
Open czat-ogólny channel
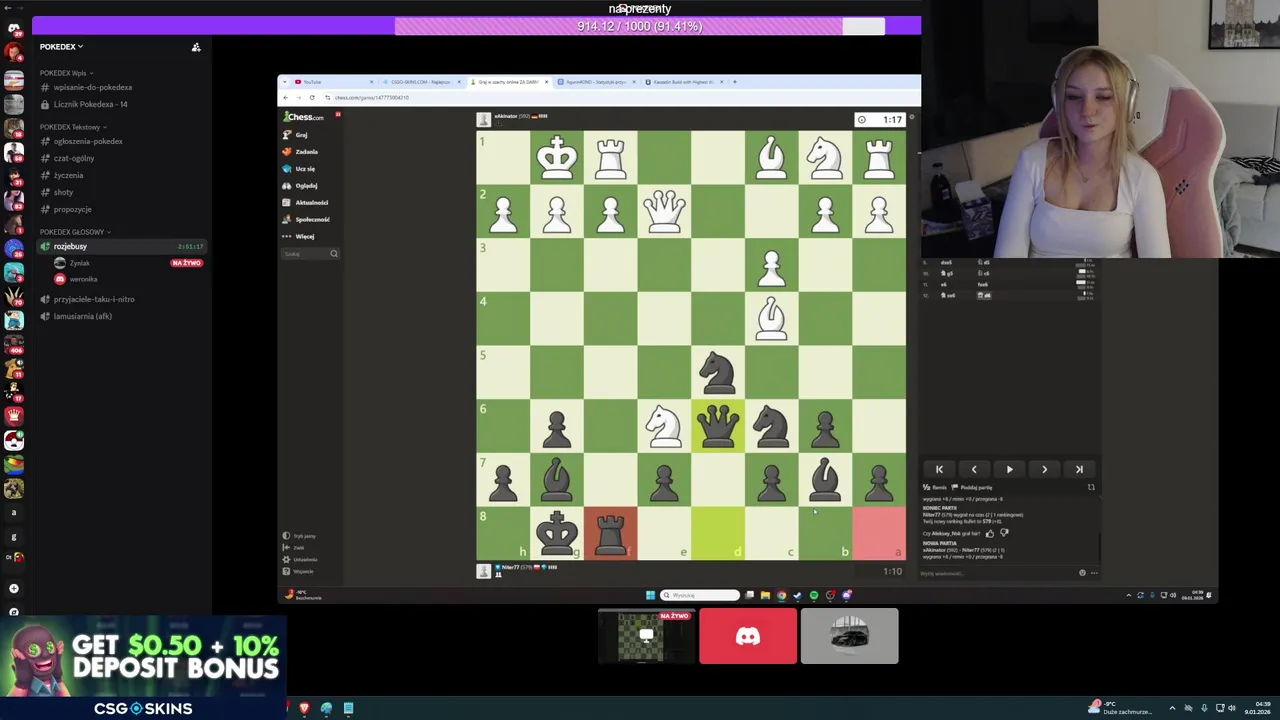coord(74,158)
